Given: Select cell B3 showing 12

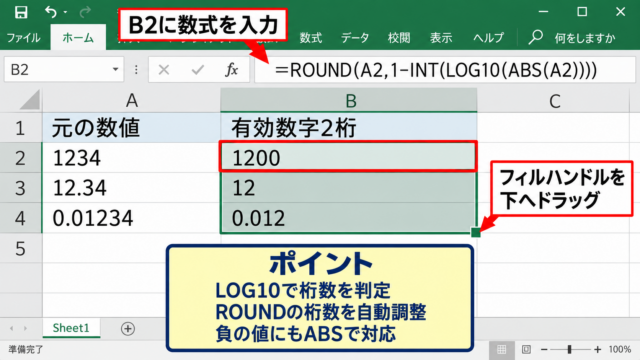Looking at the screenshot, I should pos(349,188).
